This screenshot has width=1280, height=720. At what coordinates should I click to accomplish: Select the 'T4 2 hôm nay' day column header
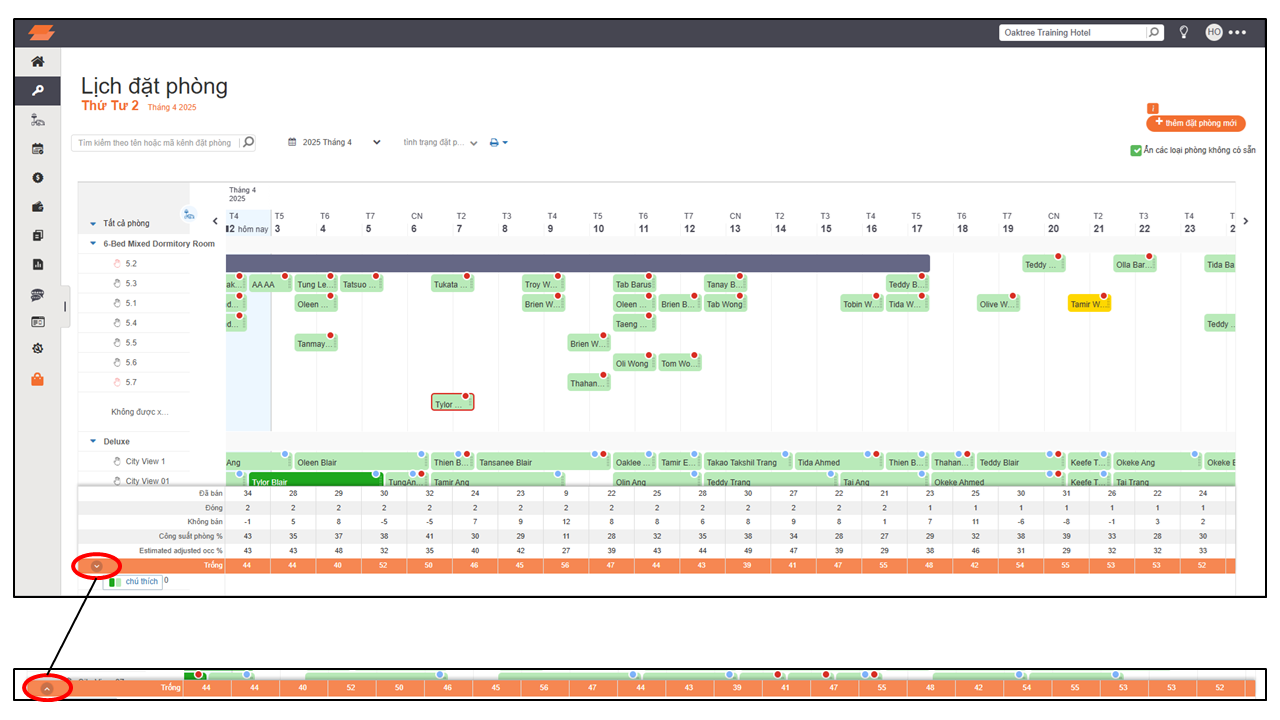[x=248, y=222]
